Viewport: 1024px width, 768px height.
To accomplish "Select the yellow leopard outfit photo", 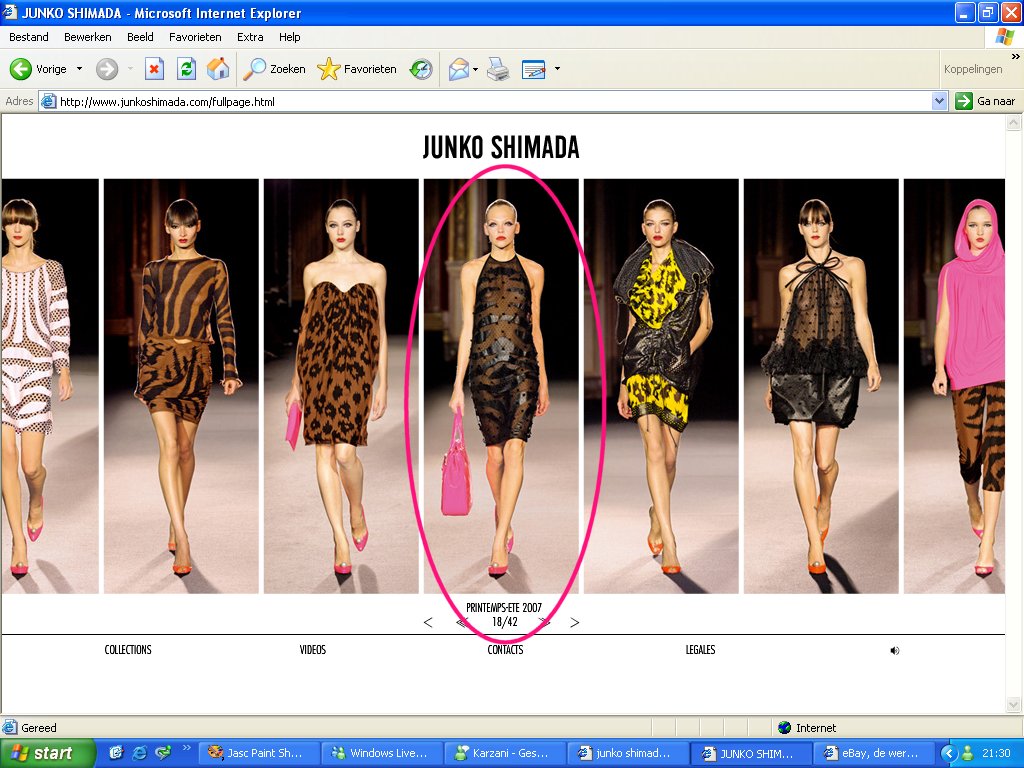I will pyautogui.click(x=661, y=386).
